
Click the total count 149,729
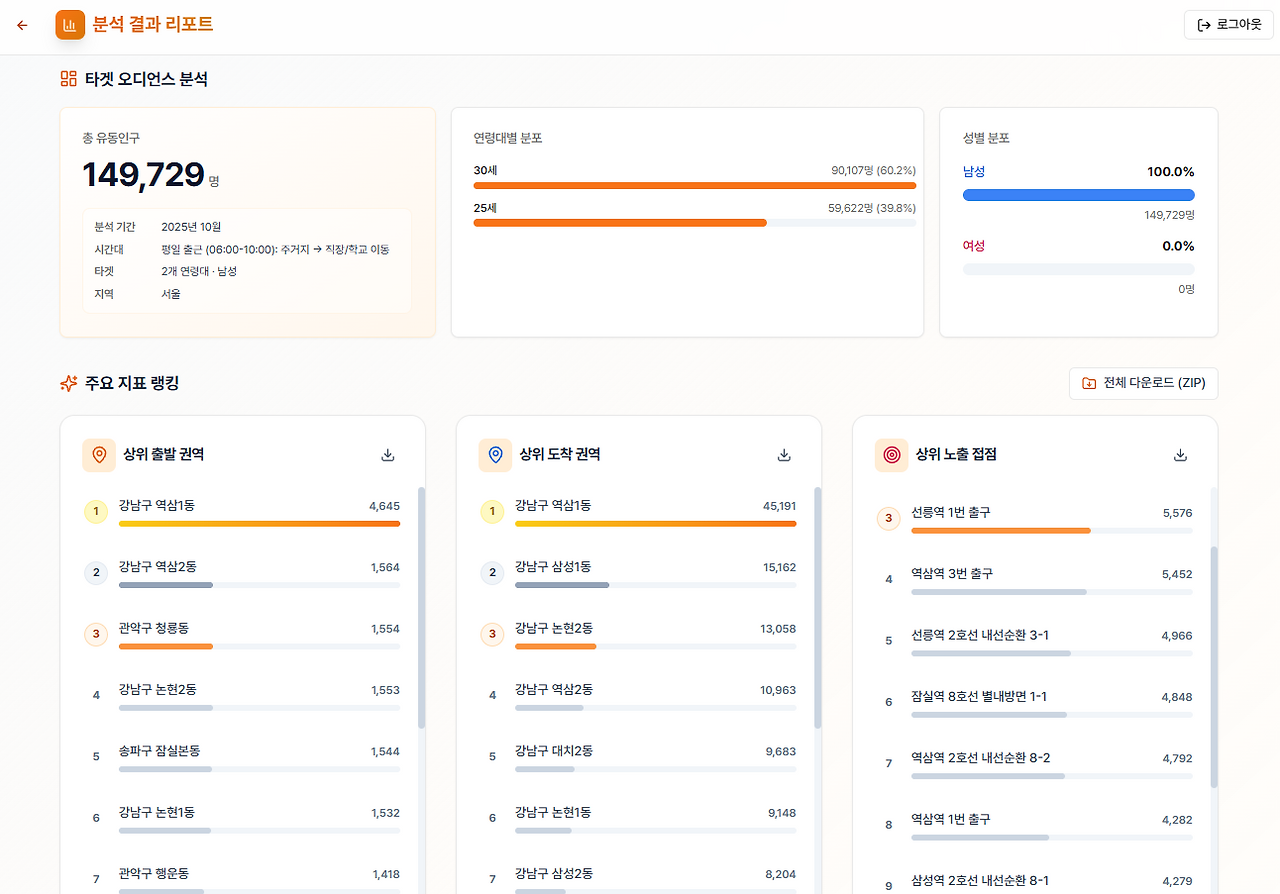[143, 175]
